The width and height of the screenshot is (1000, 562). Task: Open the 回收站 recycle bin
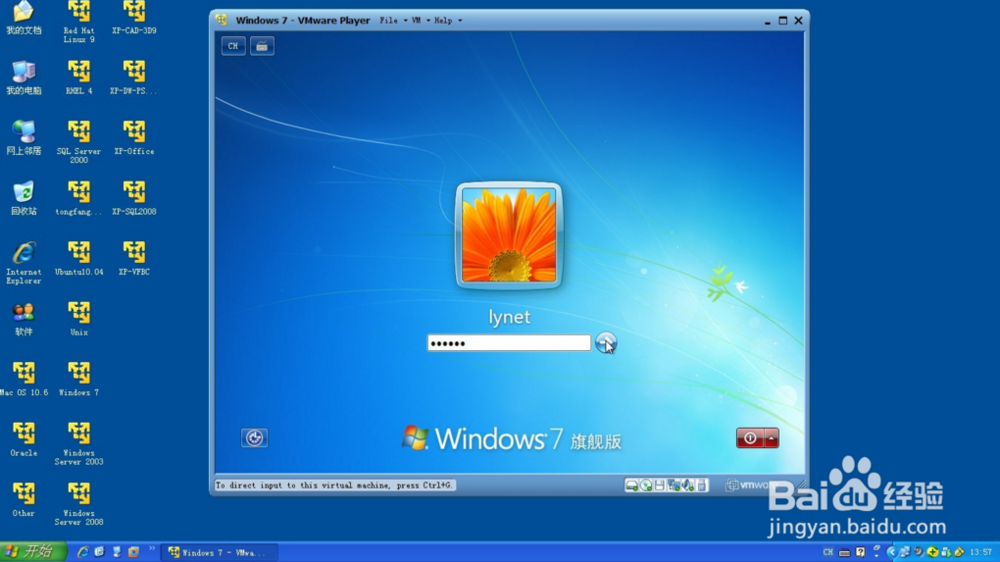tap(24, 198)
